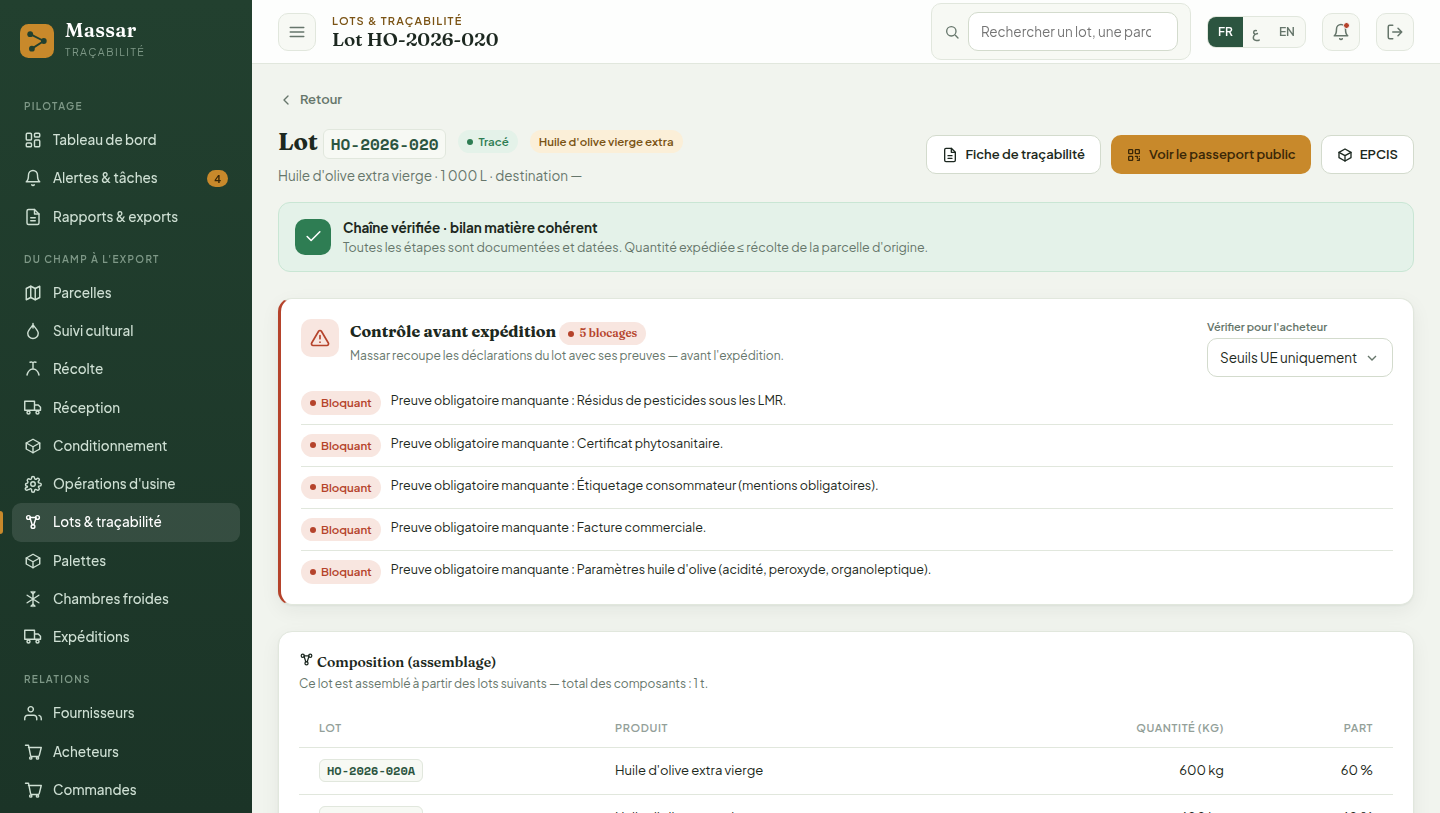
Task: Navigate to Chambres froides
Action: pyautogui.click(x=126, y=599)
